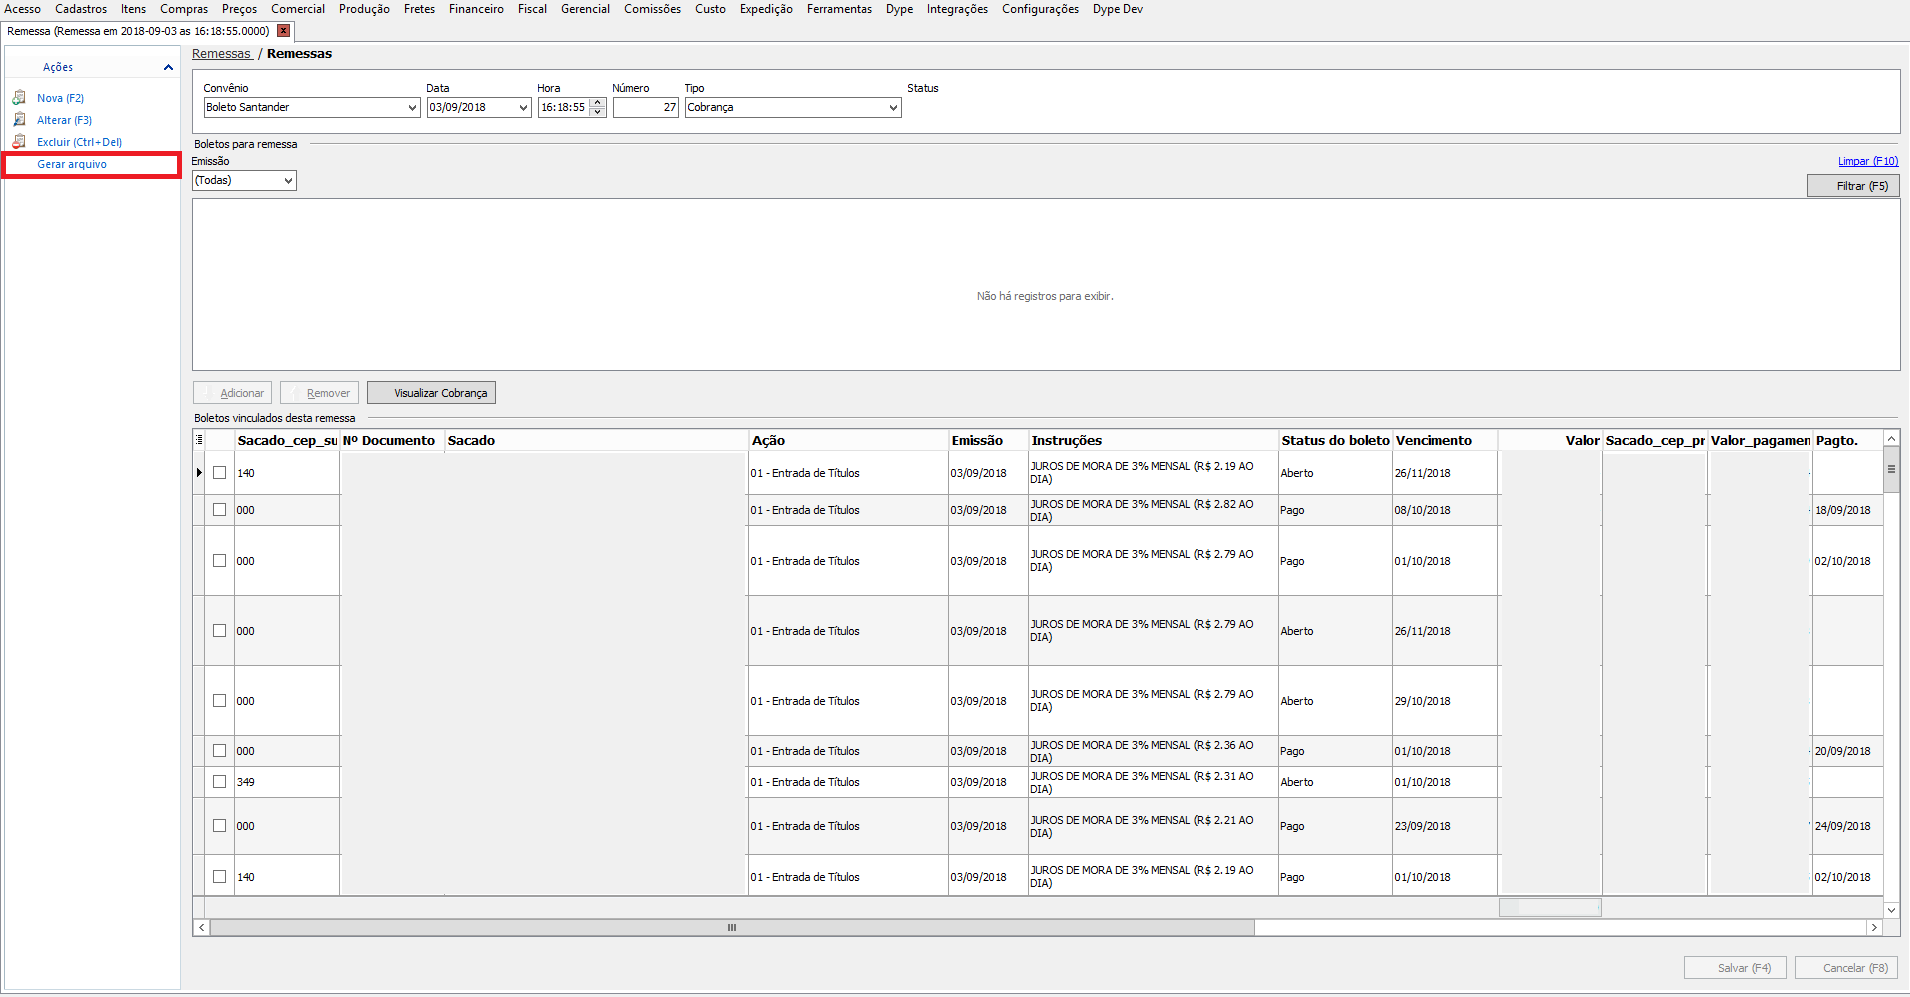Click the Ação column header
This screenshot has height=997, width=1910.
pos(848,441)
